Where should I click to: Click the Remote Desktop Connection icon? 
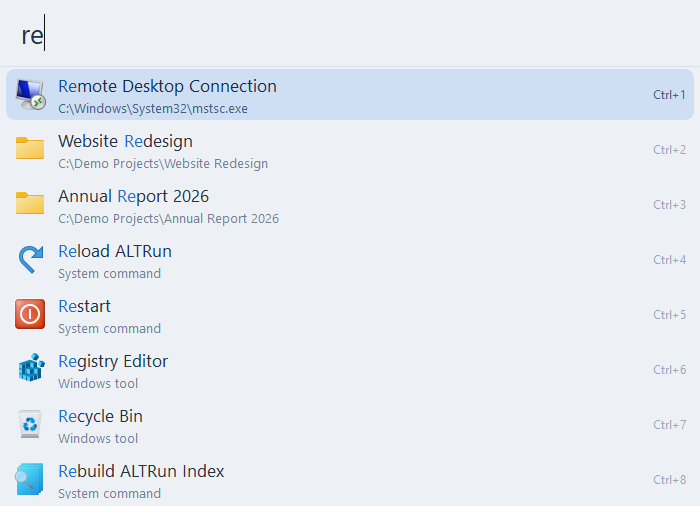click(x=30, y=94)
